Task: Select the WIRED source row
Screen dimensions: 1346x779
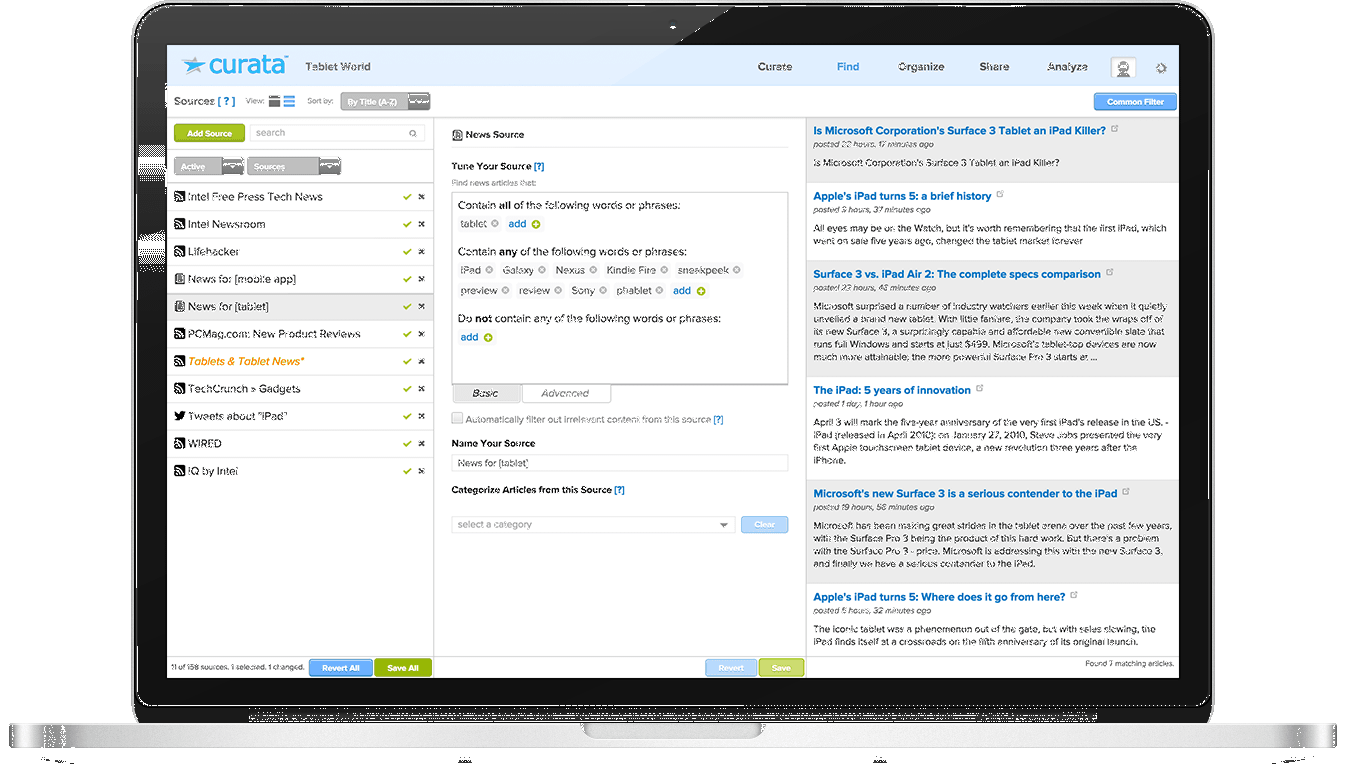Action: pyautogui.click(x=300, y=443)
